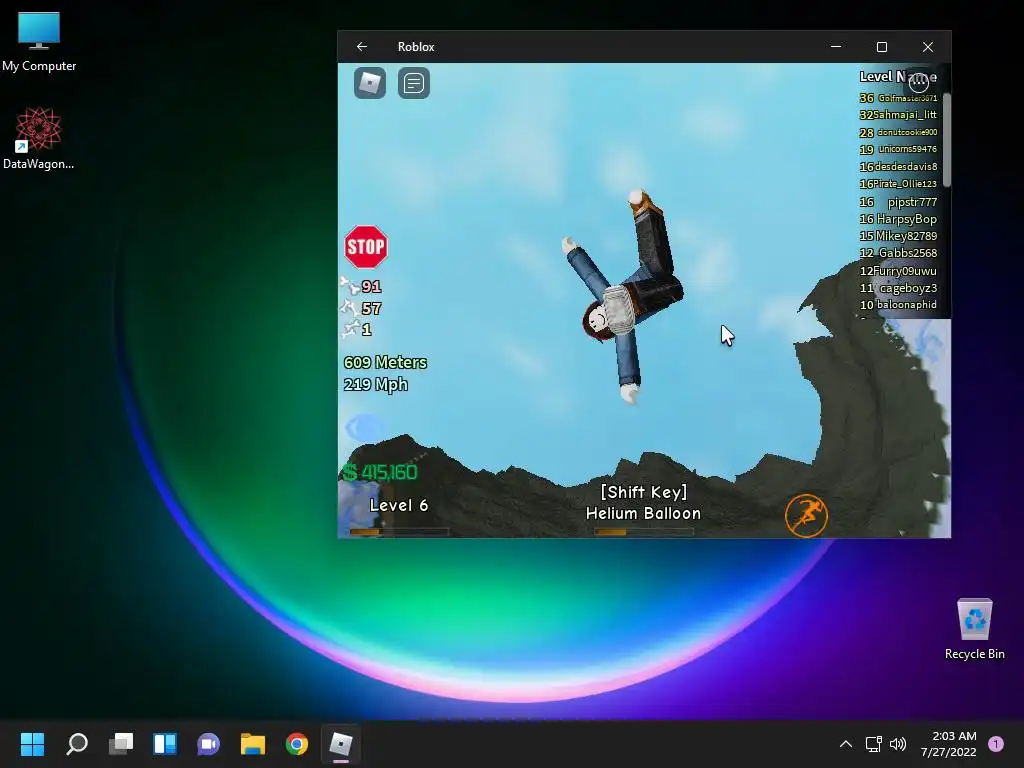Select player baloonaphid in leaderboard
The height and width of the screenshot is (768, 1024).
906,304
